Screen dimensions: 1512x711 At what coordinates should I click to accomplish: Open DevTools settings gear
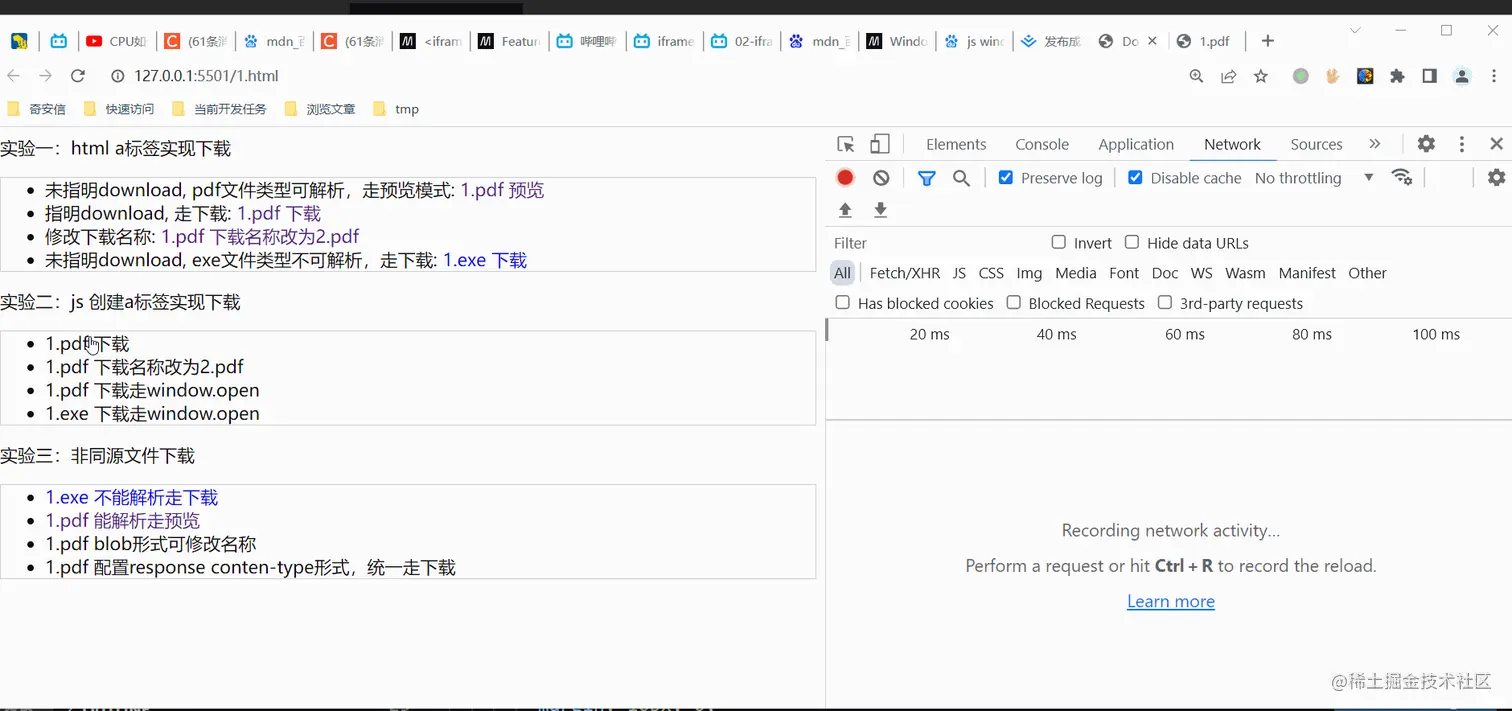1425,144
